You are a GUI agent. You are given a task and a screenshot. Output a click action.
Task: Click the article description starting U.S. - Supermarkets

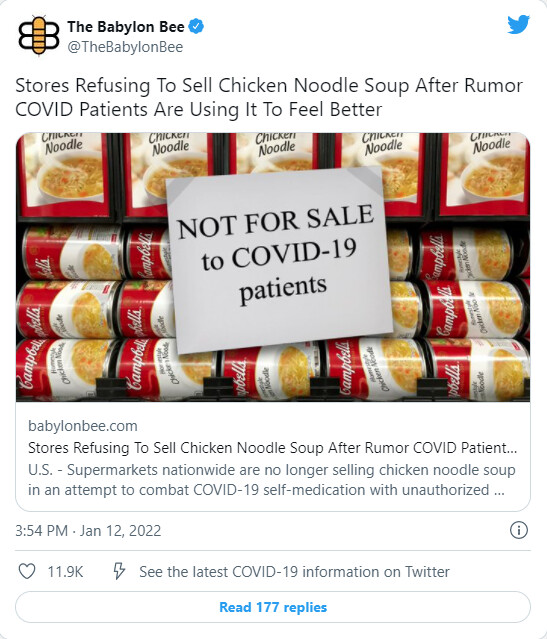(x=272, y=480)
